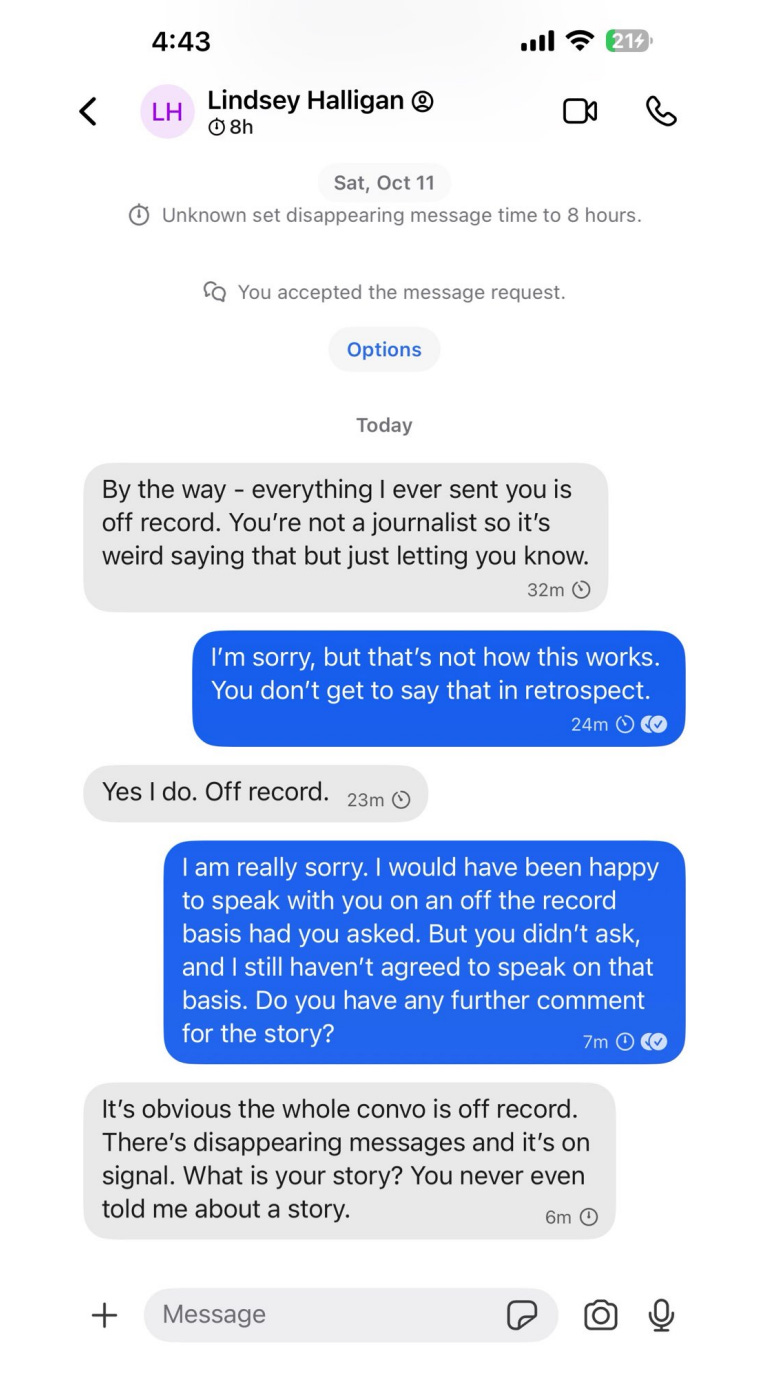Viewport: 760px width, 1374px height.
Task: Go back using the left chevron
Action: (88, 111)
